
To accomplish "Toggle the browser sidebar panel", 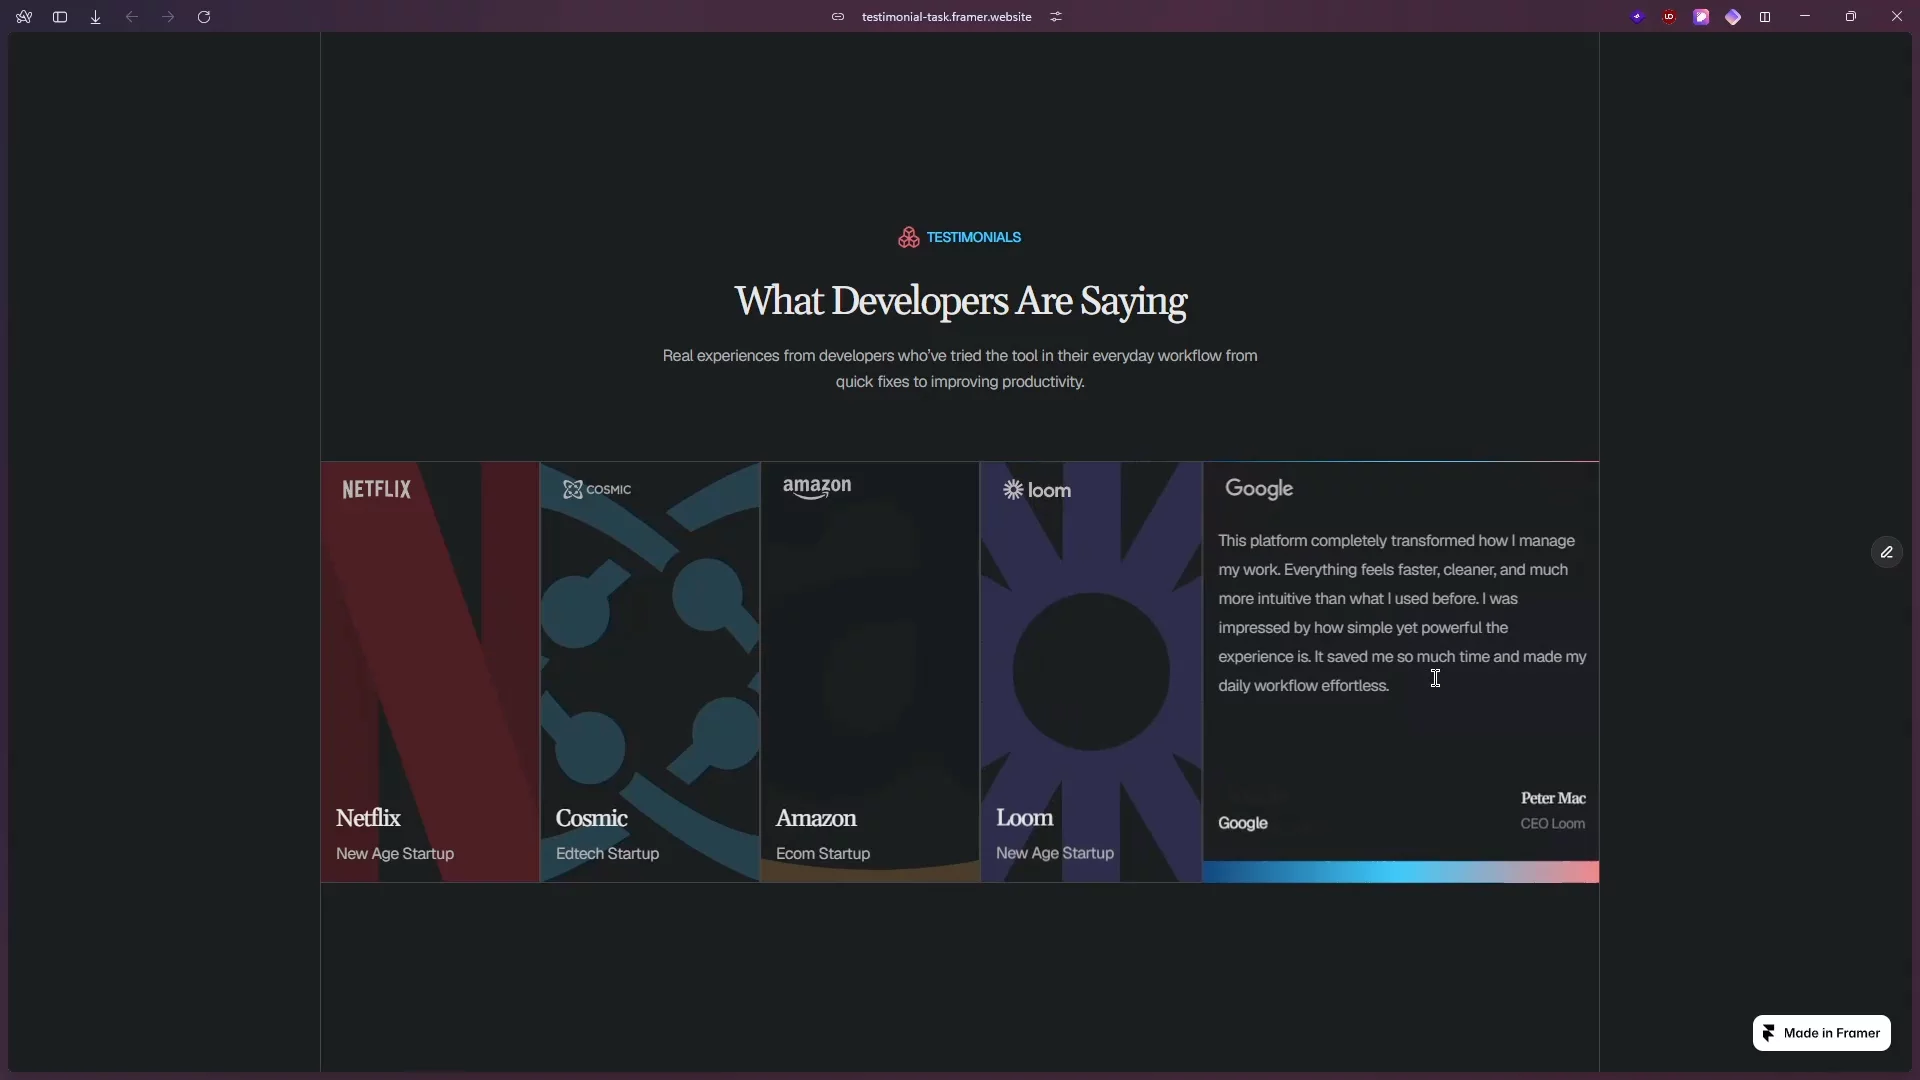I will pyautogui.click(x=60, y=17).
